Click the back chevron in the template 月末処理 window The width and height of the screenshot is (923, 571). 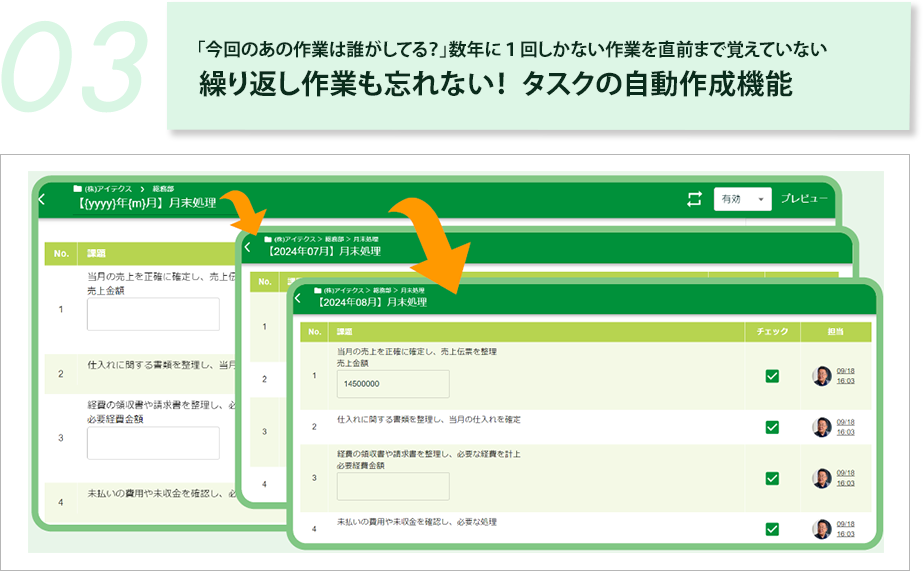coord(42,199)
